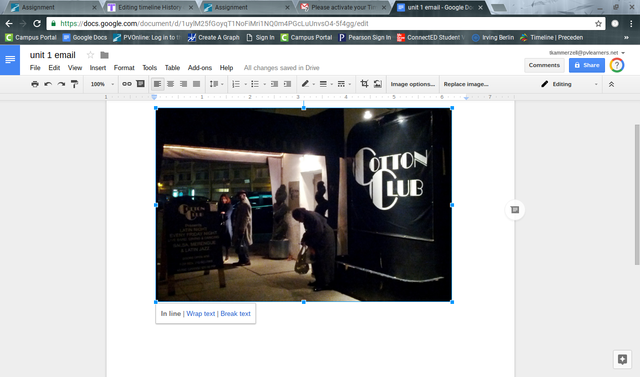Image resolution: width=640 pixels, height=377 pixels.
Task: Open numbered list style dropdown arrow
Action: click(x=246, y=84)
